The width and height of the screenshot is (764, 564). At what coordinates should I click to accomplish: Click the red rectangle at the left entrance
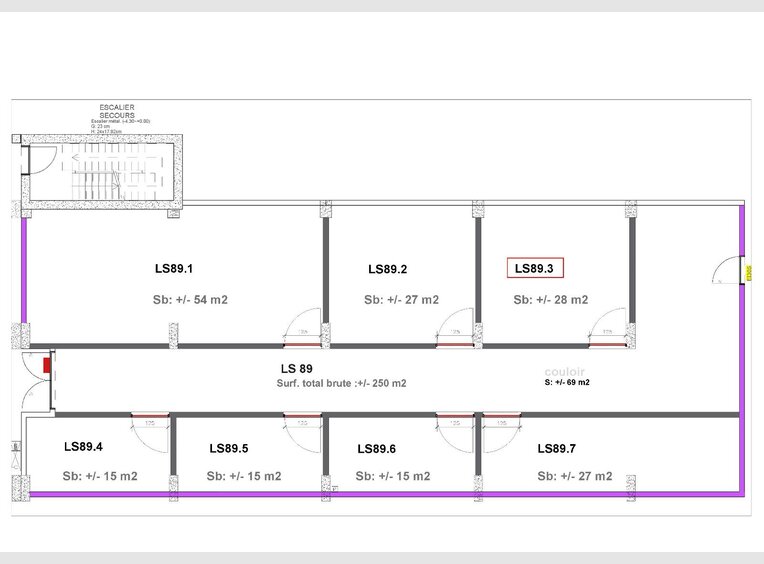click(x=47, y=364)
